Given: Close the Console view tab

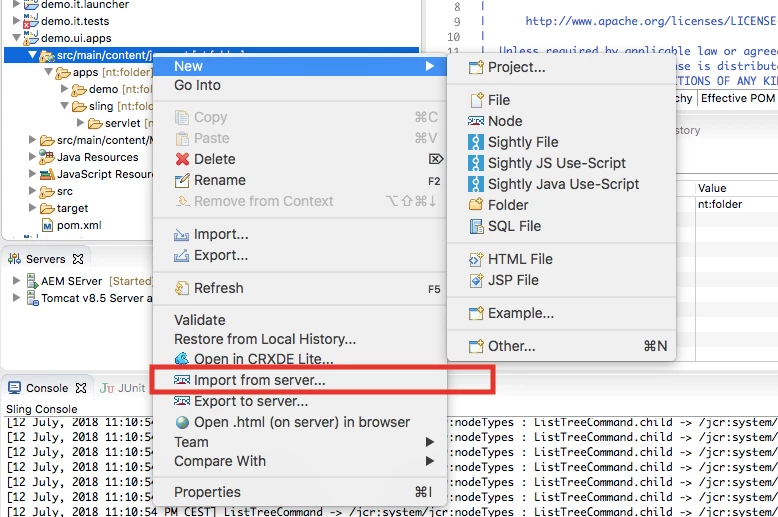Looking at the screenshot, I should click(81, 388).
